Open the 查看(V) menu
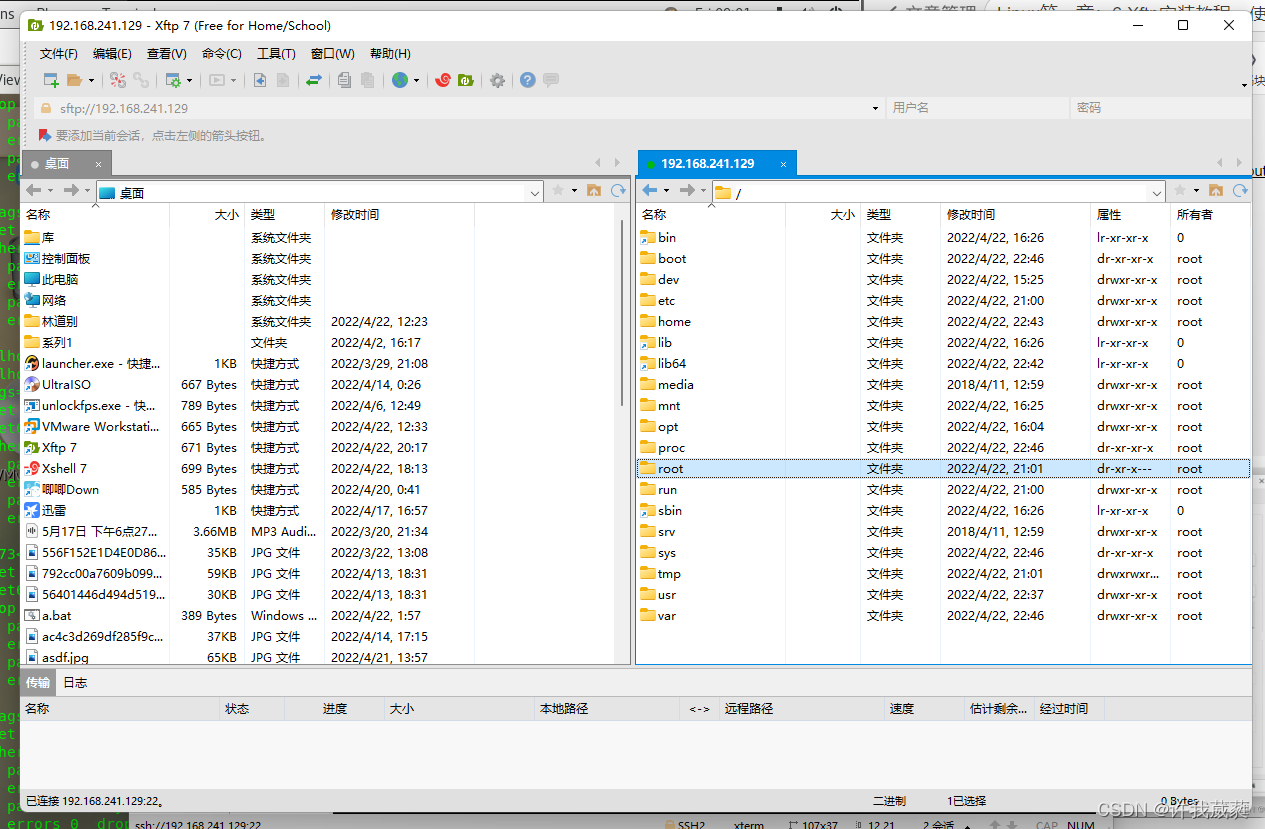This screenshot has width=1265, height=829. [167, 54]
